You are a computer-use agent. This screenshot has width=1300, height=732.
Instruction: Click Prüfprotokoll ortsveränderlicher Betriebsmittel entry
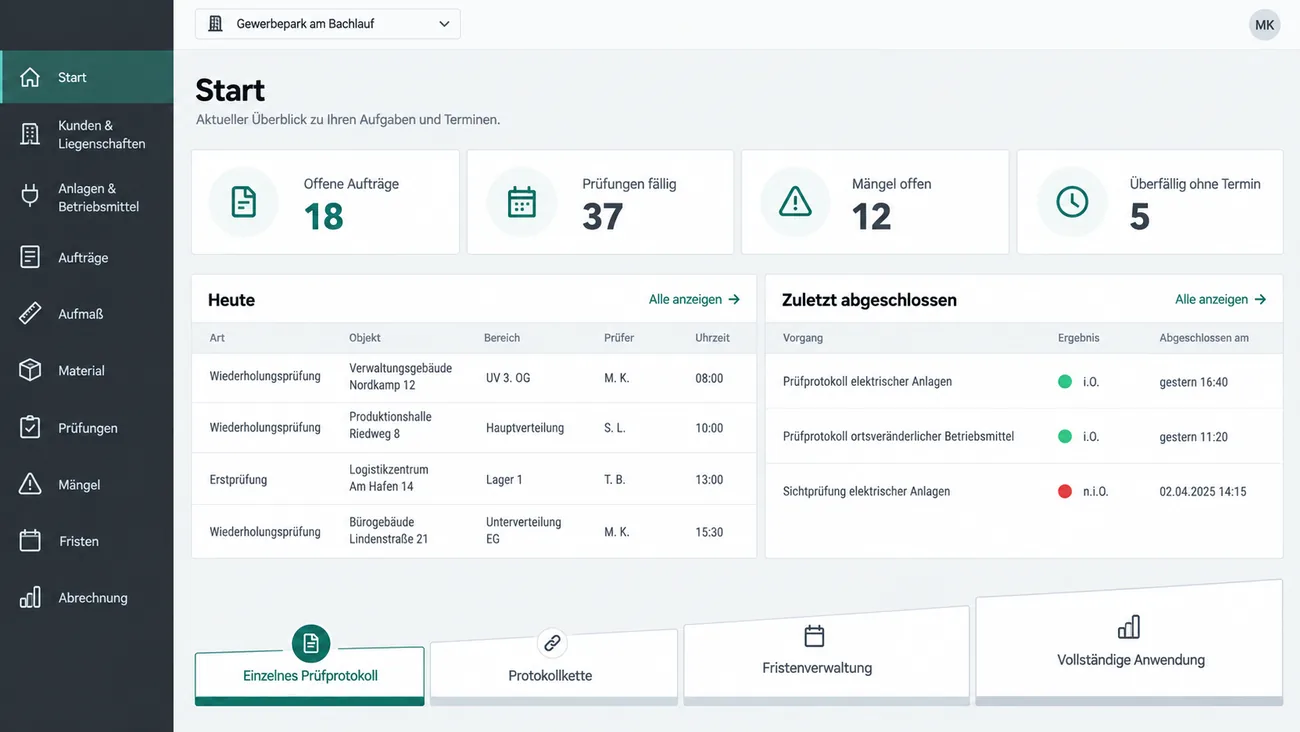898,436
